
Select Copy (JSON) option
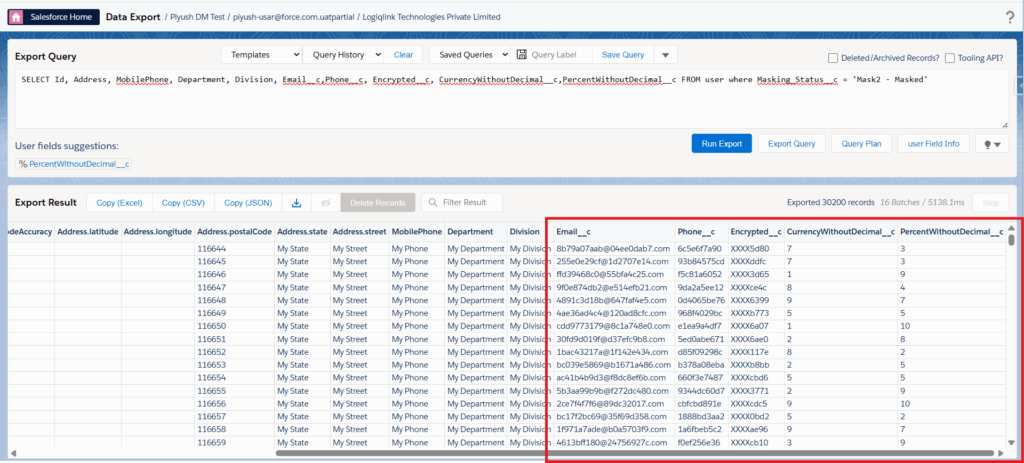coord(247,203)
